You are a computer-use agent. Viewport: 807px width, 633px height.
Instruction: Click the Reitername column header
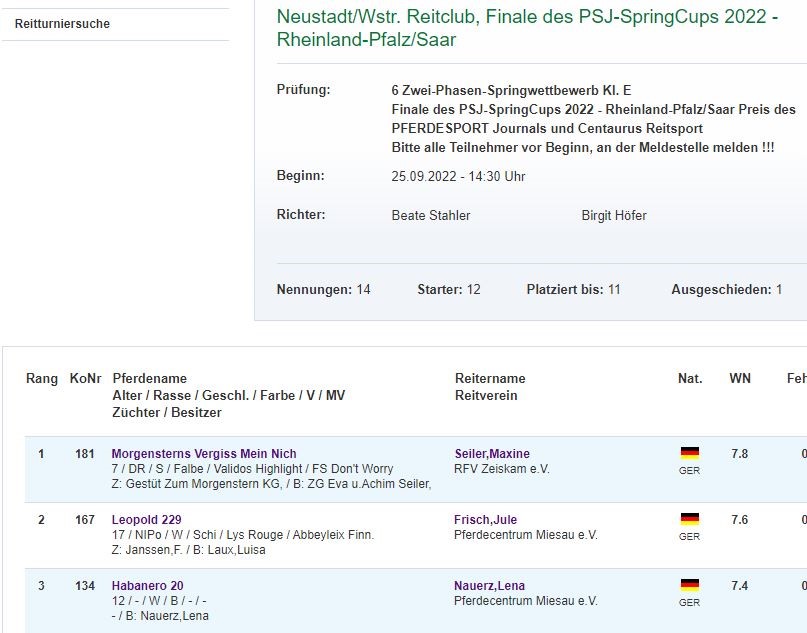click(490, 379)
